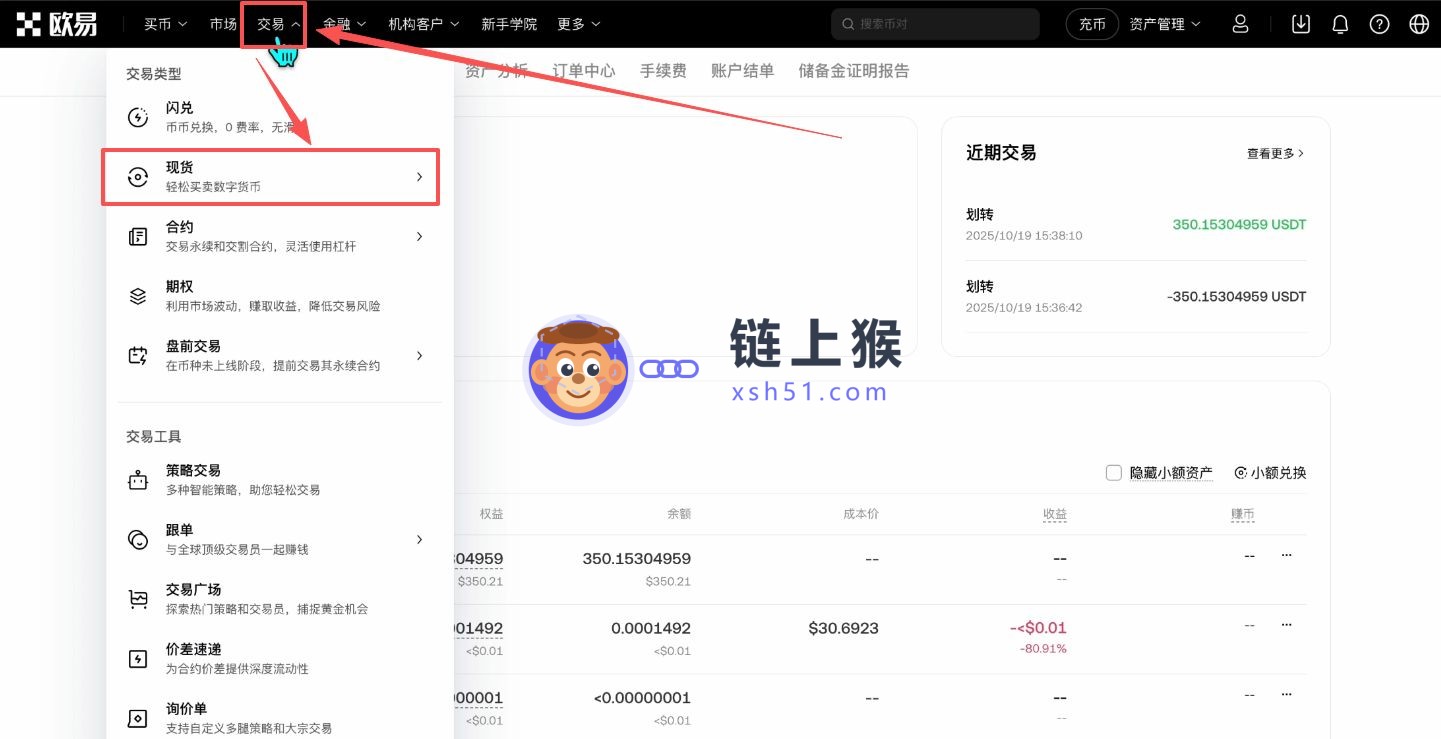The height and width of the screenshot is (739, 1441).
Task: Click 查看更多 link in 近期交易
Action: [x=1275, y=154]
